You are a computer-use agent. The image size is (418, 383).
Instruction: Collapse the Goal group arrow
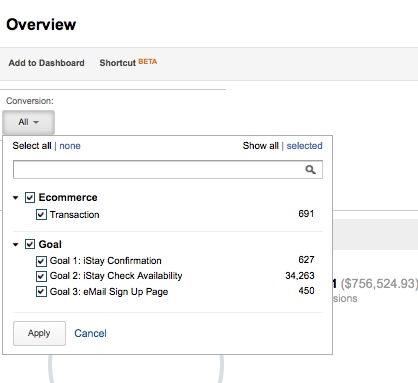[x=15, y=245]
